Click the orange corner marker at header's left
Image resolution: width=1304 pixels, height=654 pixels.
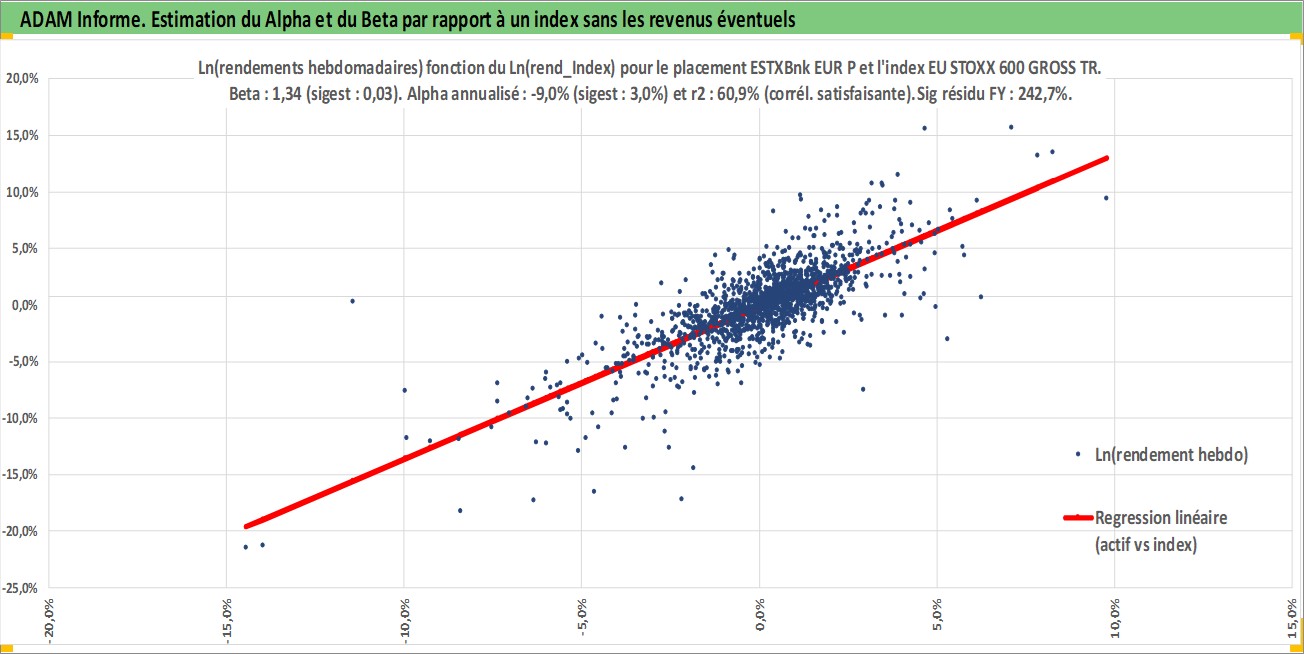7,36
